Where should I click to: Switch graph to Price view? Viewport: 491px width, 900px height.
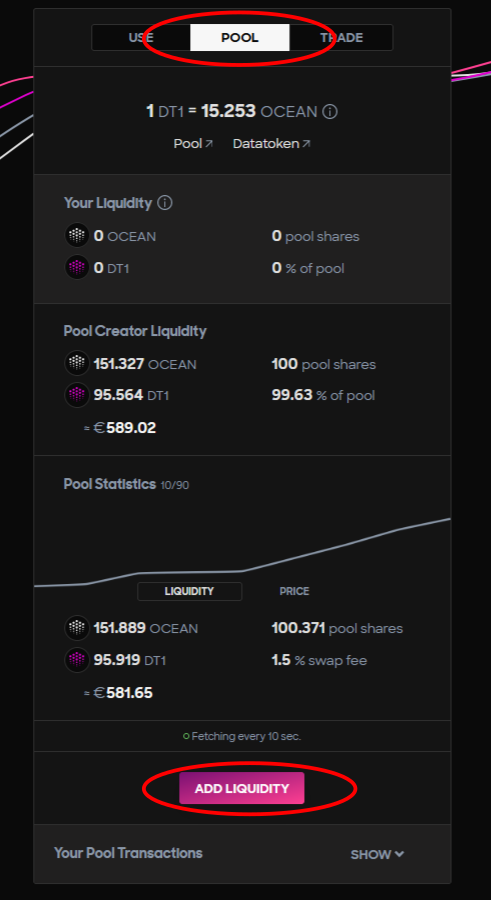click(x=294, y=591)
